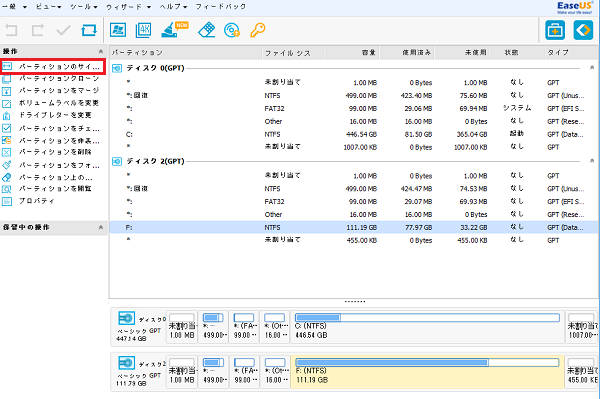The width and height of the screenshot is (600, 399).
Task: Collapse the 操作 panel section
Action: click(101, 51)
